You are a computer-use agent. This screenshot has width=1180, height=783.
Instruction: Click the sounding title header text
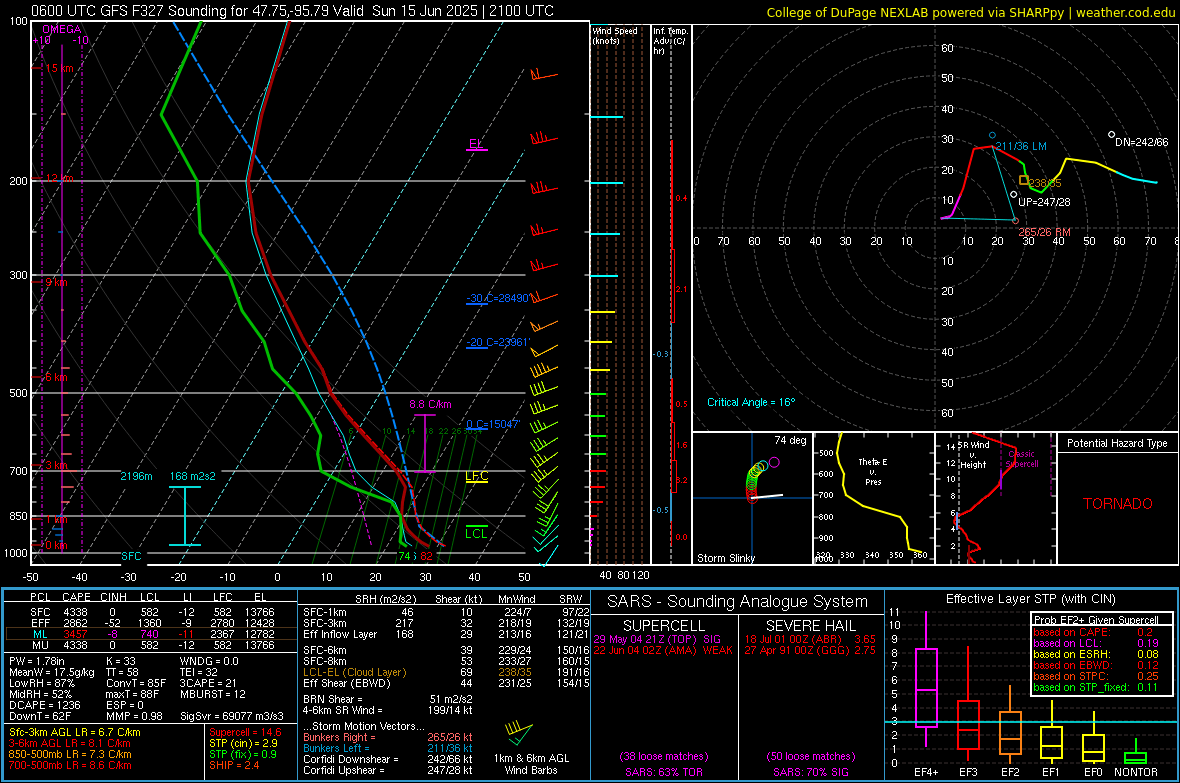pos(292,11)
